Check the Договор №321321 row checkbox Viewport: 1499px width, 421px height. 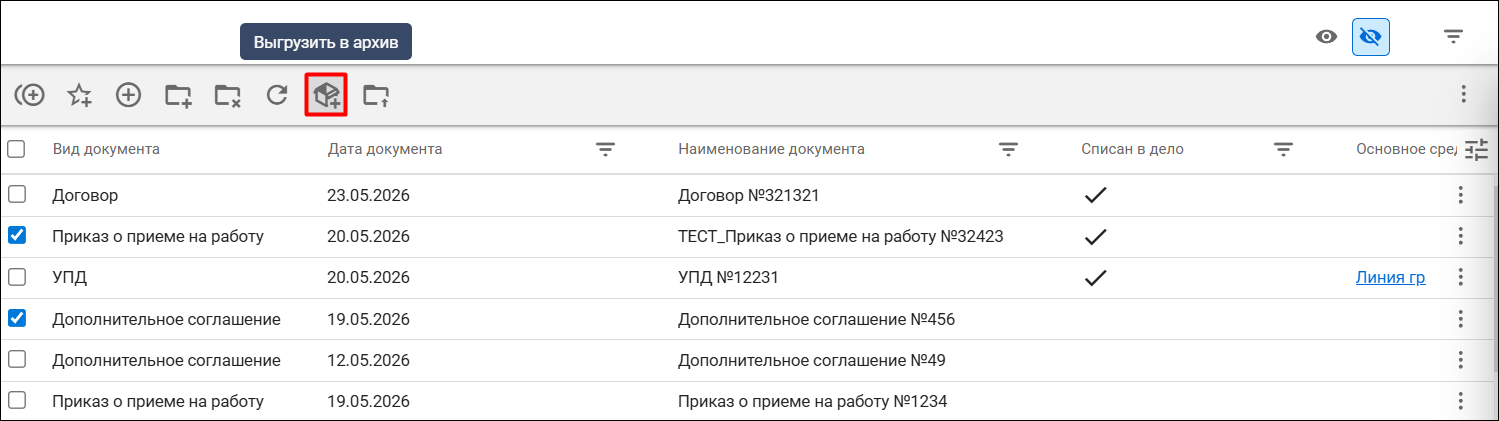click(17, 195)
